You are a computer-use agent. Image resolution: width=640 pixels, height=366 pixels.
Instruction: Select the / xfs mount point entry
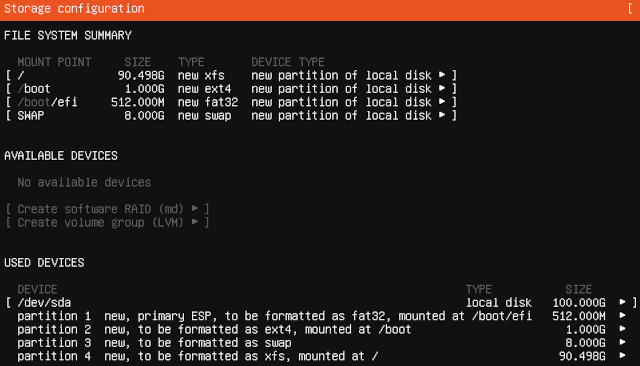(231, 75)
